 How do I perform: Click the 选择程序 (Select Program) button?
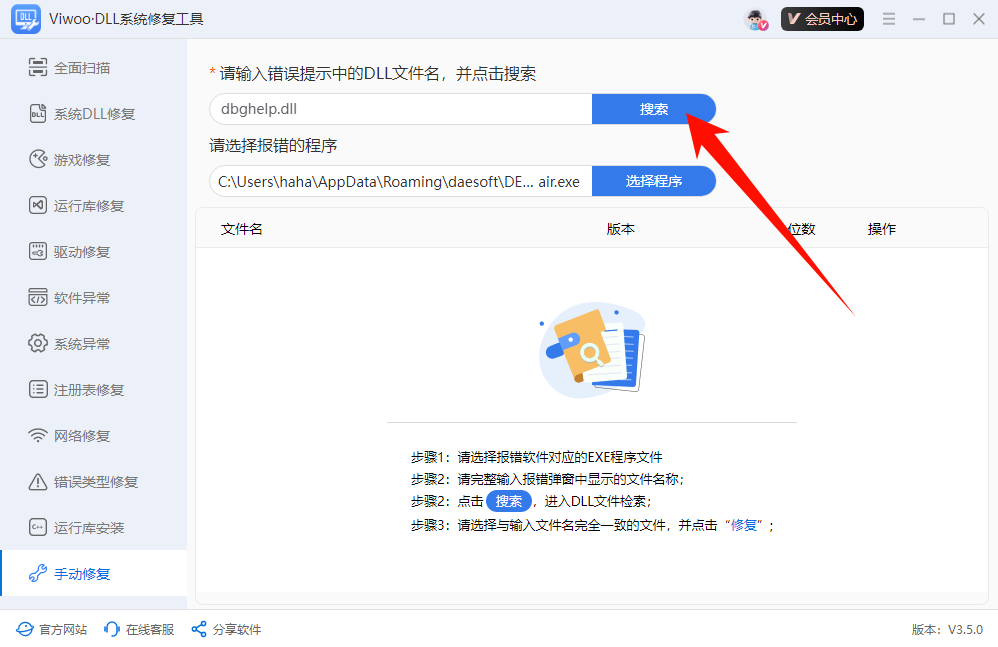click(x=654, y=181)
